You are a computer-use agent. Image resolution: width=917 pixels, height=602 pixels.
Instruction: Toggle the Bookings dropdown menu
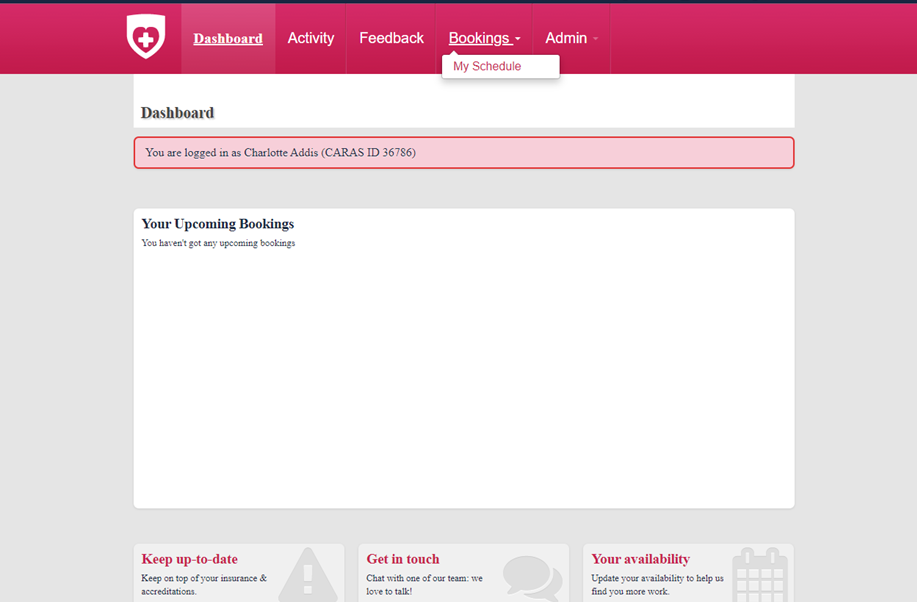[x=484, y=38]
